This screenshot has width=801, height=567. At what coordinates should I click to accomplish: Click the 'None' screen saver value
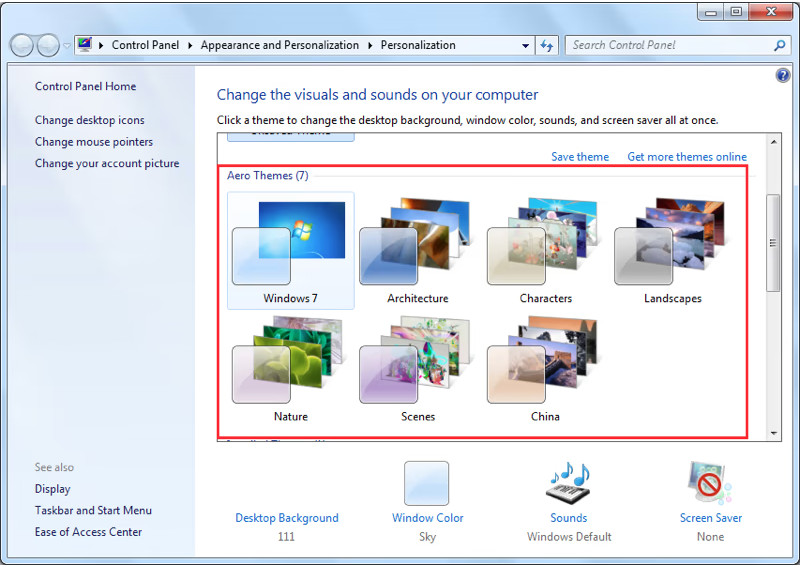pos(711,537)
